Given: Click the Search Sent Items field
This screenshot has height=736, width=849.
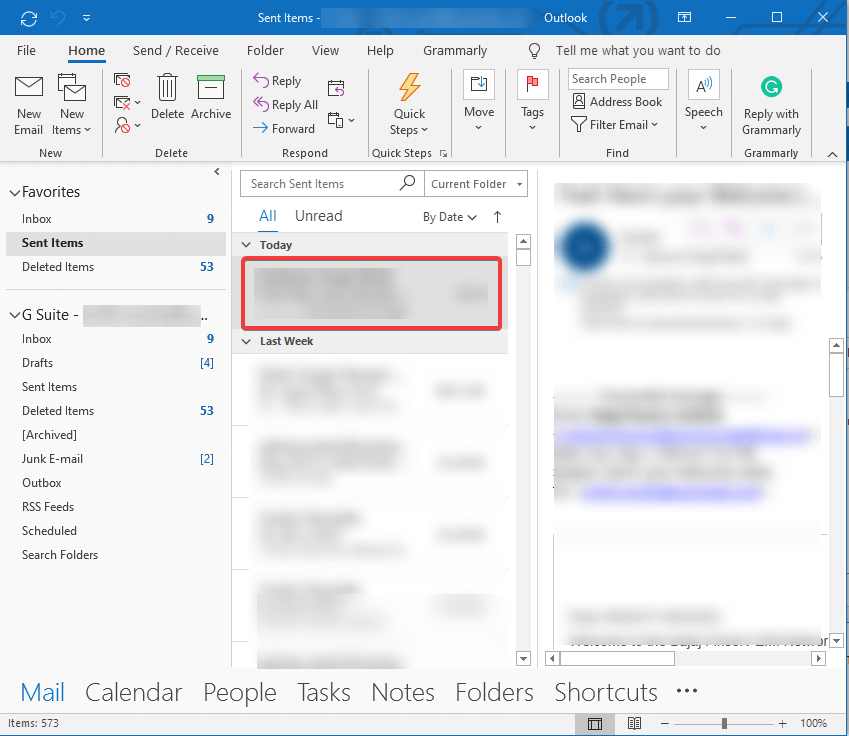Looking at the screenshot, I should click(x=320, y=184).
